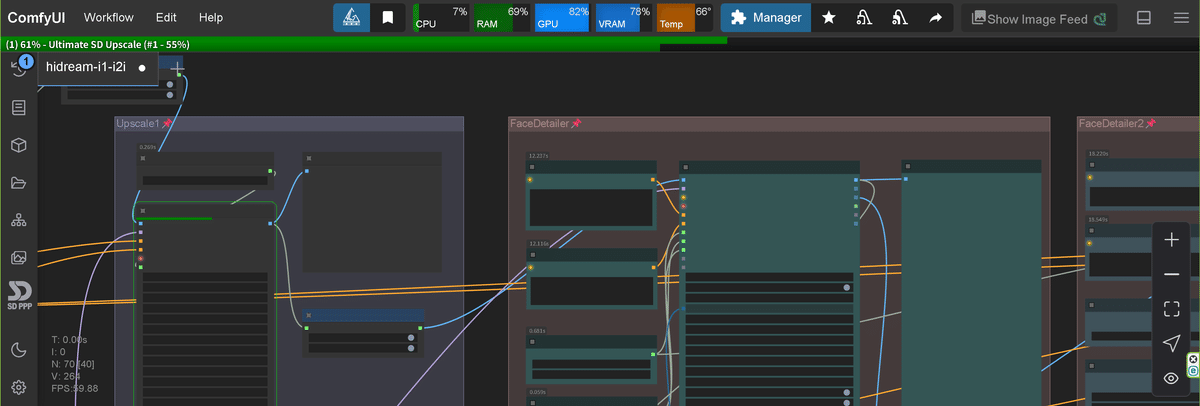Click Show Image Feed button
The image size is (1200, 406).
tap(1039, 18)
